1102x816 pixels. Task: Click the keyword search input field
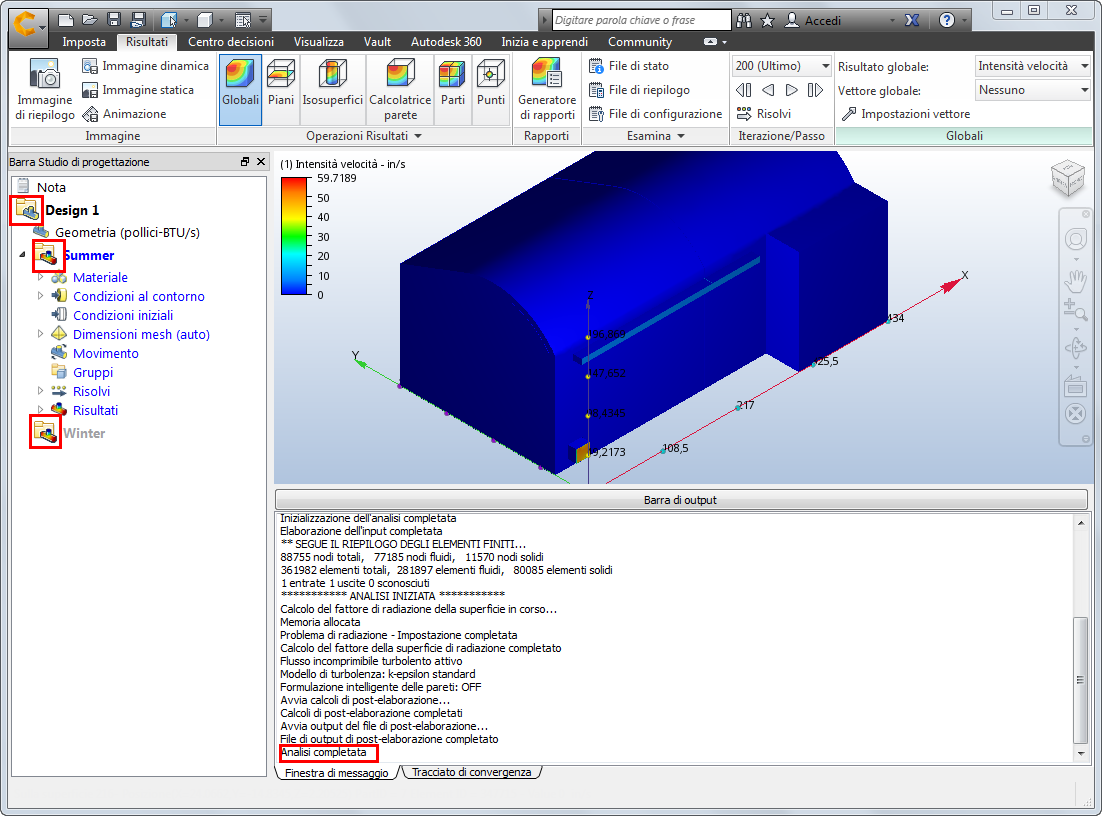(x=641, y=20)
